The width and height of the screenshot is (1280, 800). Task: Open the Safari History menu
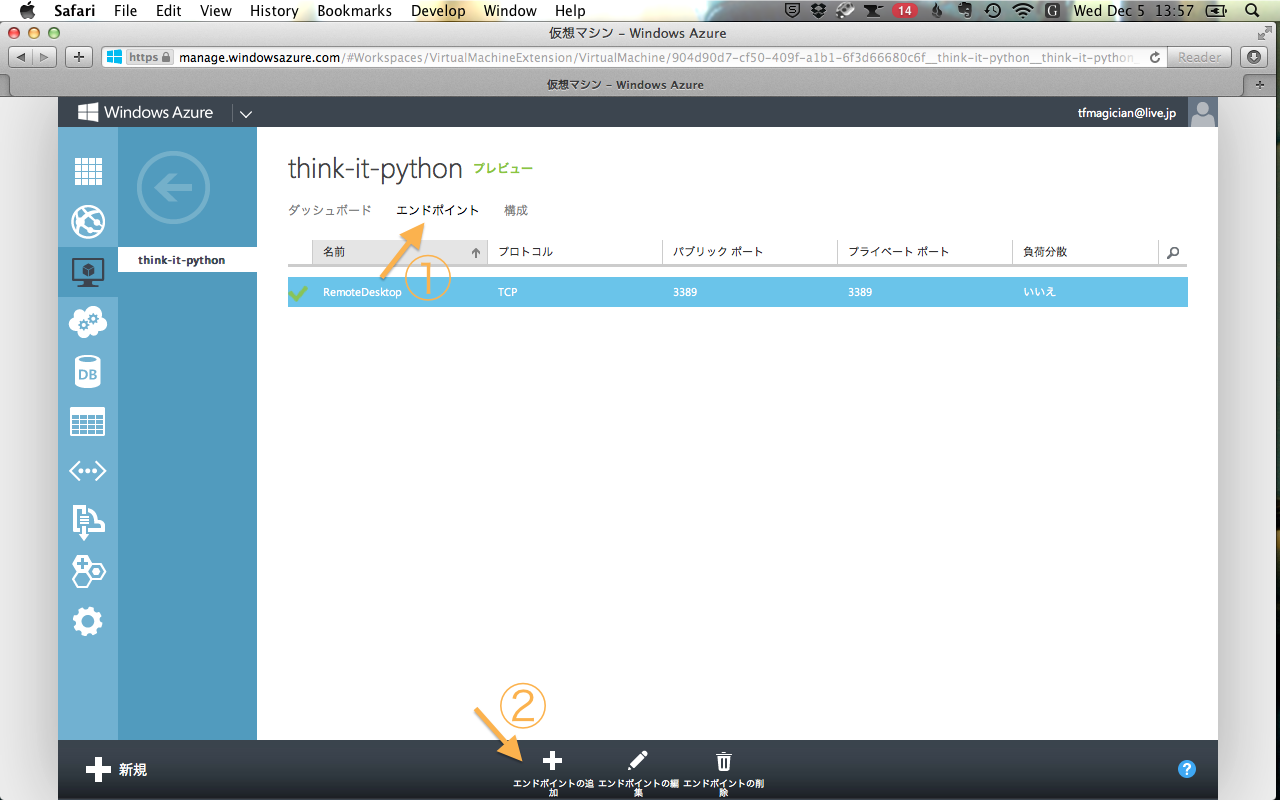tap(274, 11)
